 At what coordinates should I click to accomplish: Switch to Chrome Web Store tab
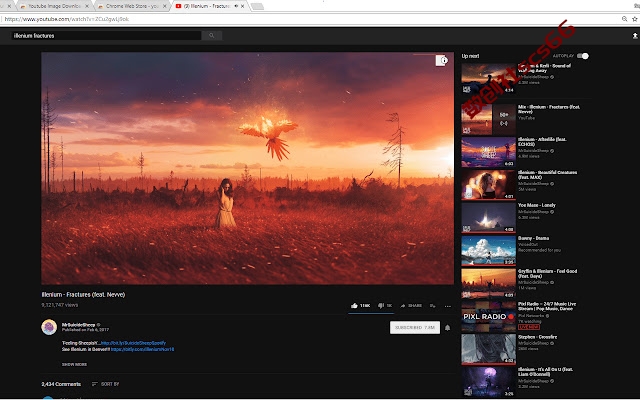click(x=131, y=6)
